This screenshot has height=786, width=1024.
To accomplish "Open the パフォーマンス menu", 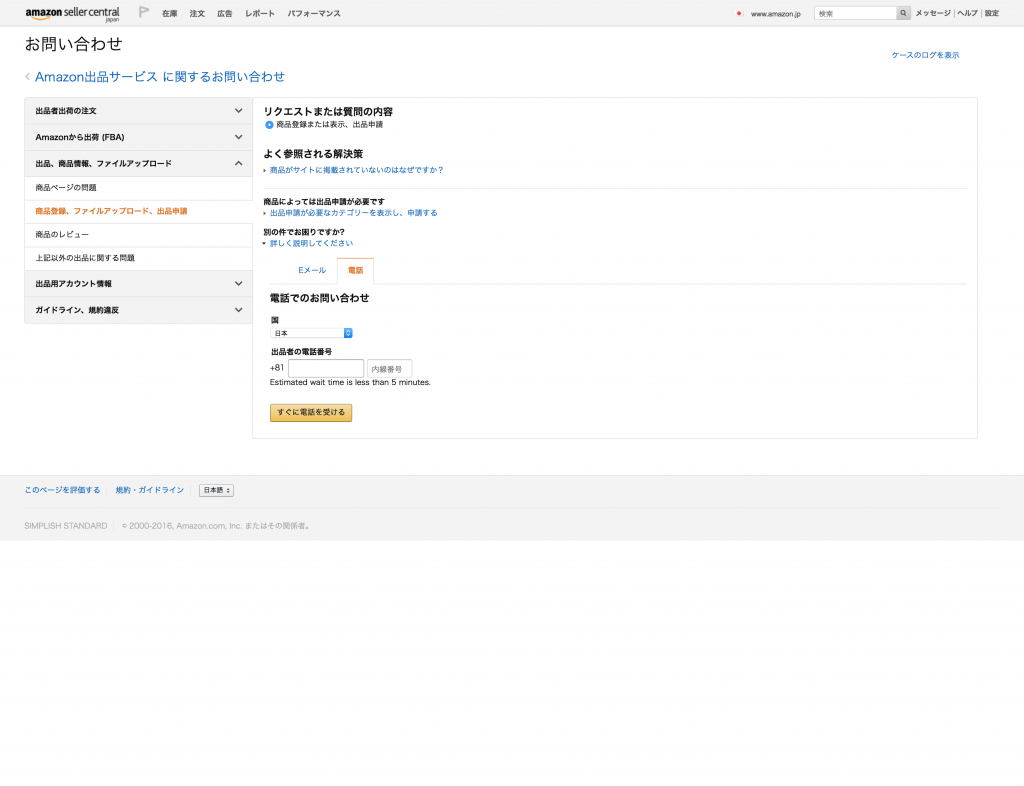I will (314, 14).
